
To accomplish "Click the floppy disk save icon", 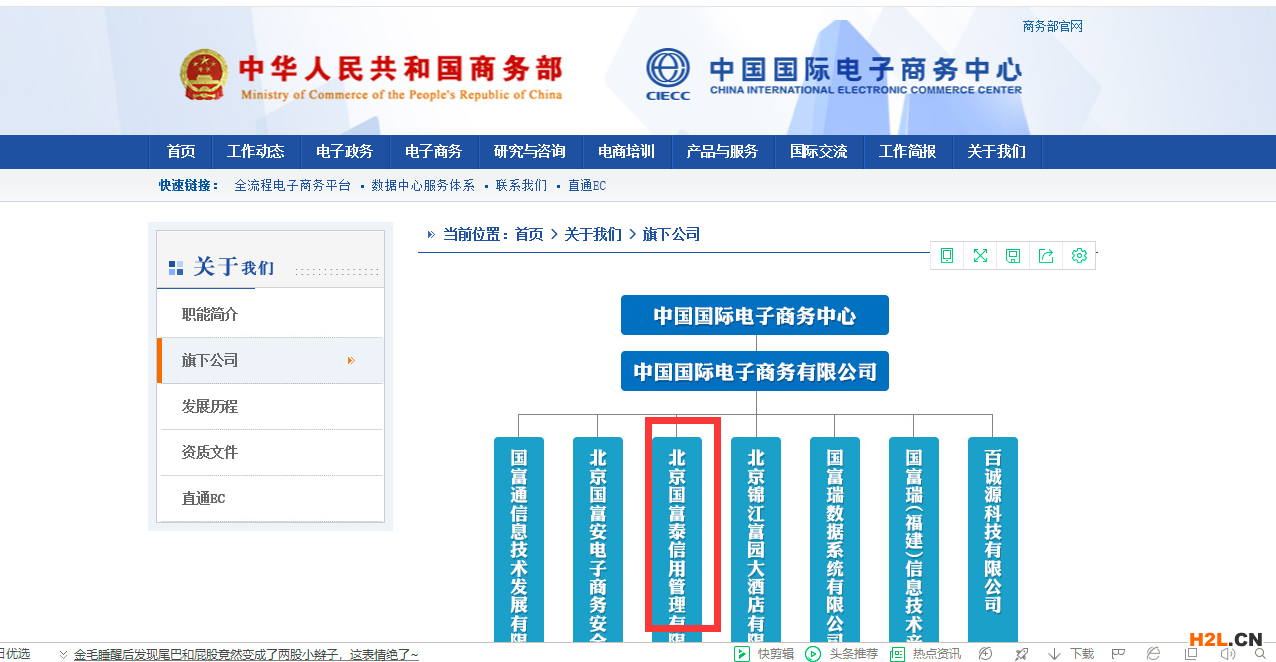I will tap(1013, 255).
